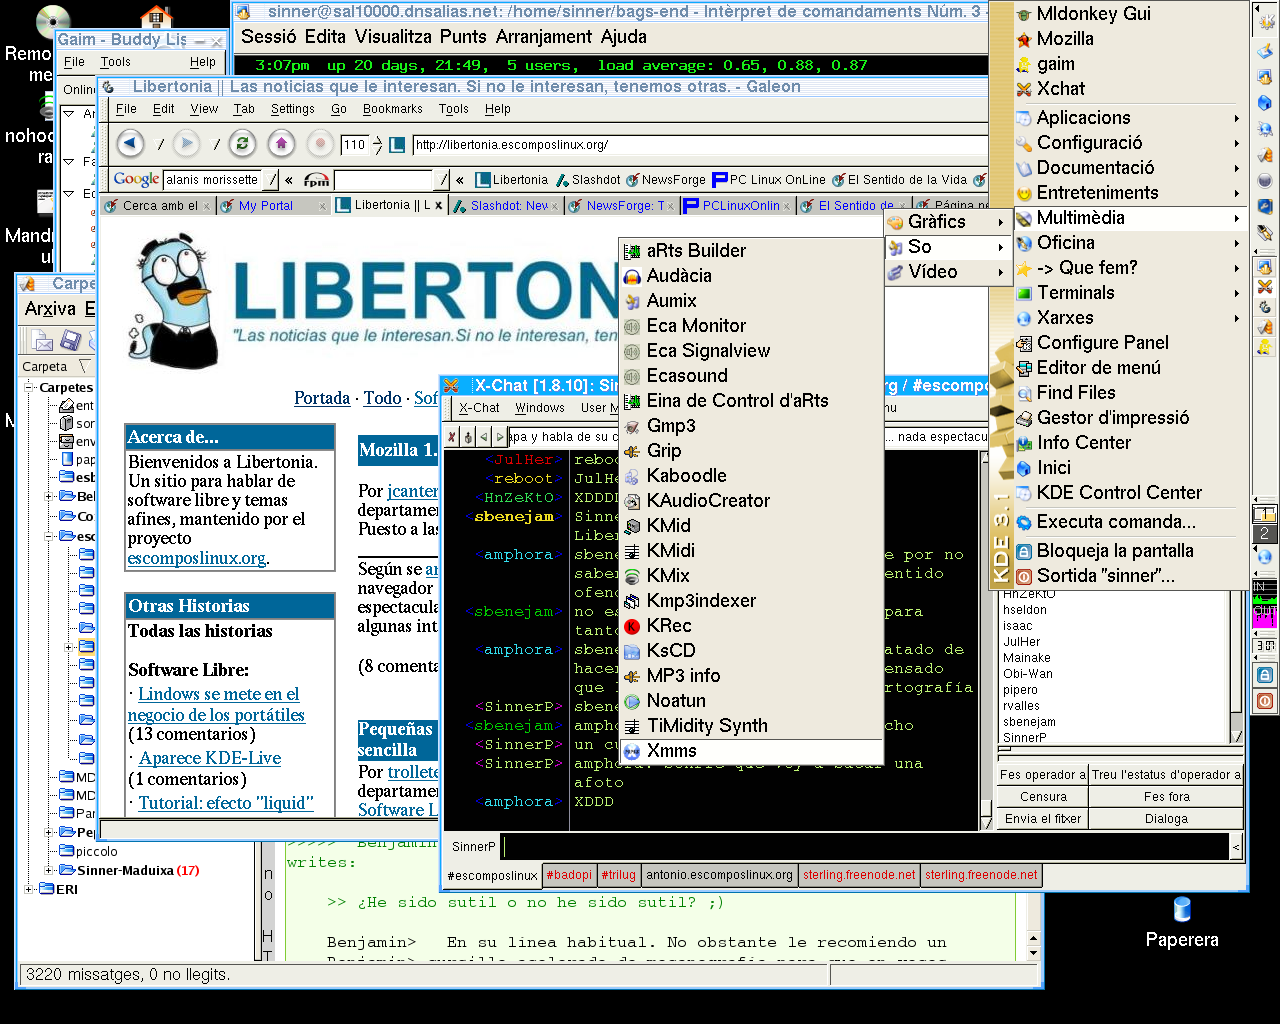Click the PC Linux OnLine bookmark in Galeon
This screenshot has height=1024, width=1280.
click(769, 180)
